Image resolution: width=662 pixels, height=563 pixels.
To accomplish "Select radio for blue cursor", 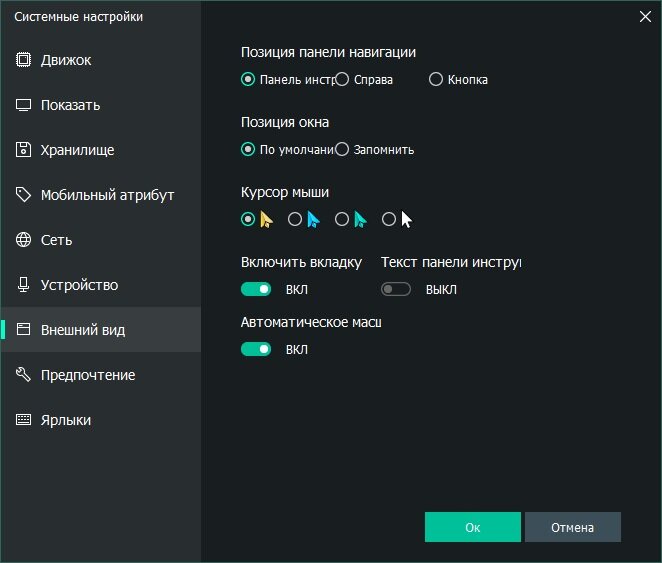I will pos(295,219).
